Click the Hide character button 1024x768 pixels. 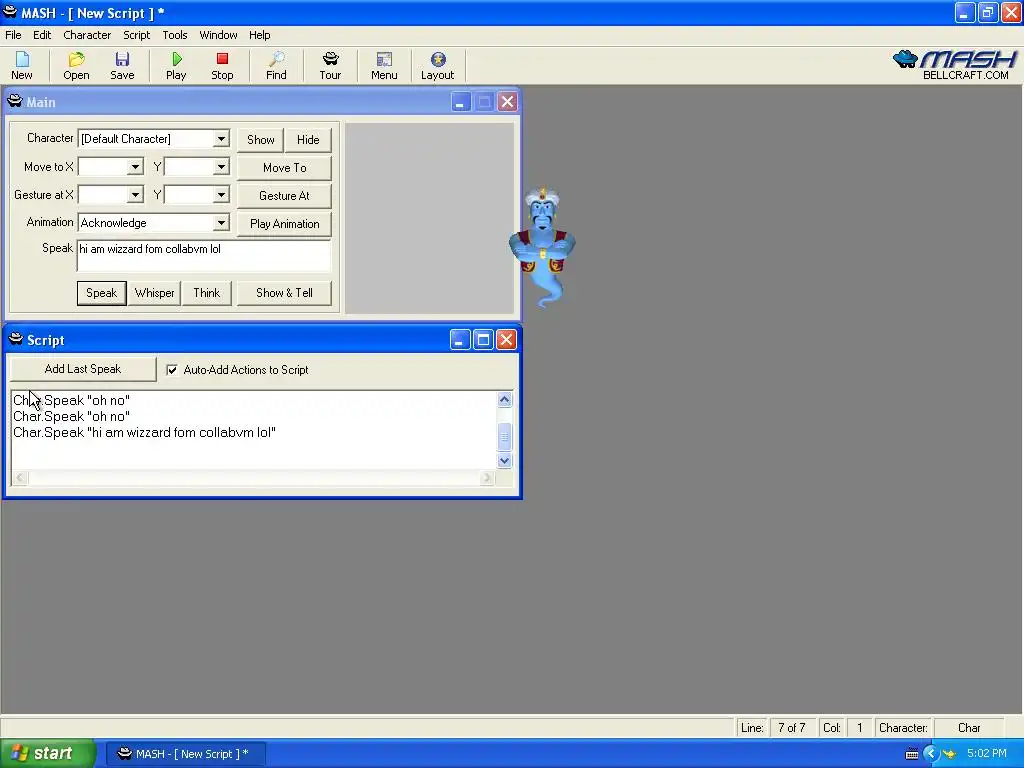308,140
